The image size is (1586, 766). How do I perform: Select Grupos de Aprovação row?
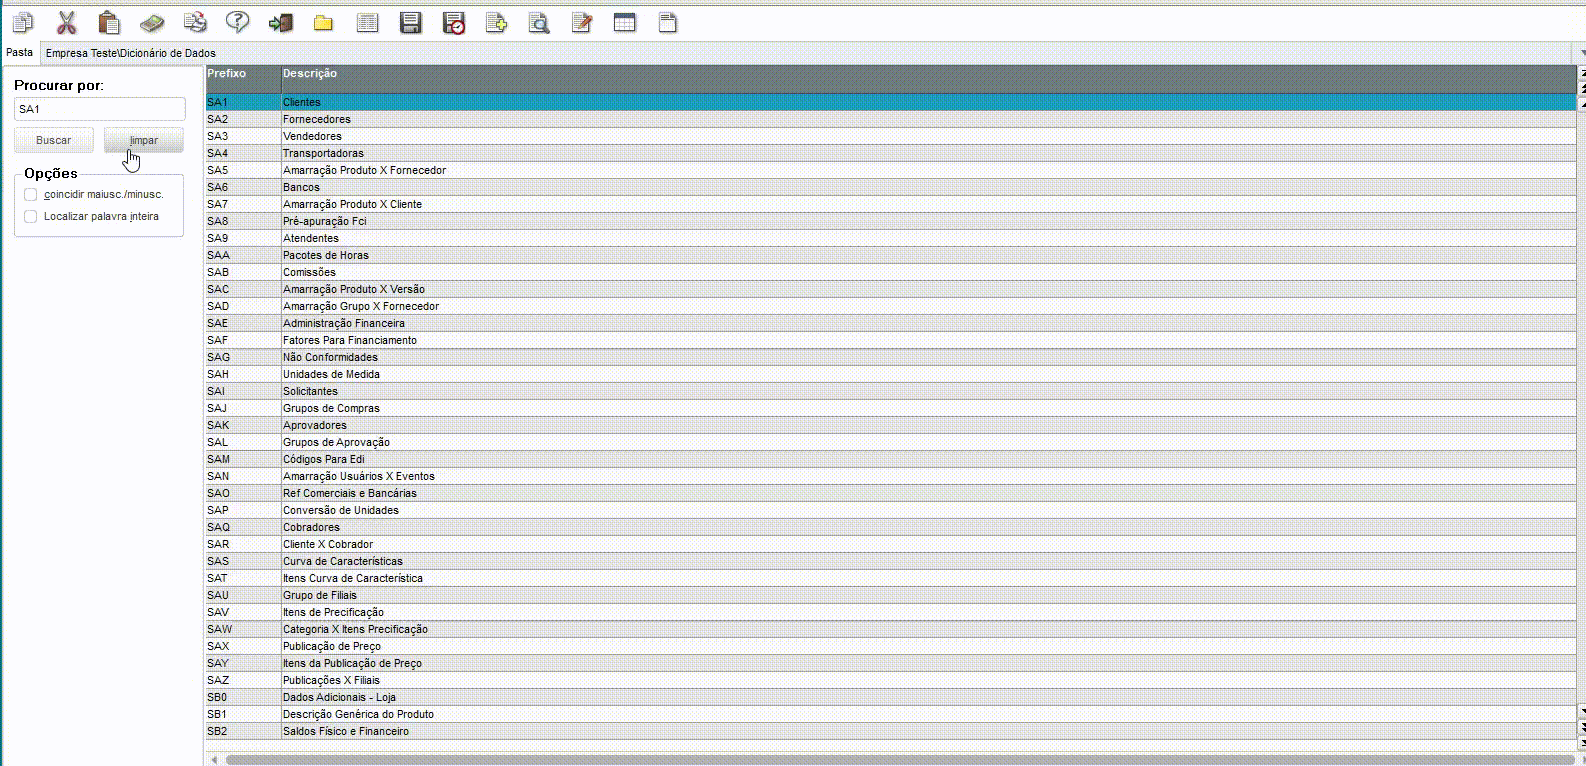pyautogui.click(x=891, y=442)
